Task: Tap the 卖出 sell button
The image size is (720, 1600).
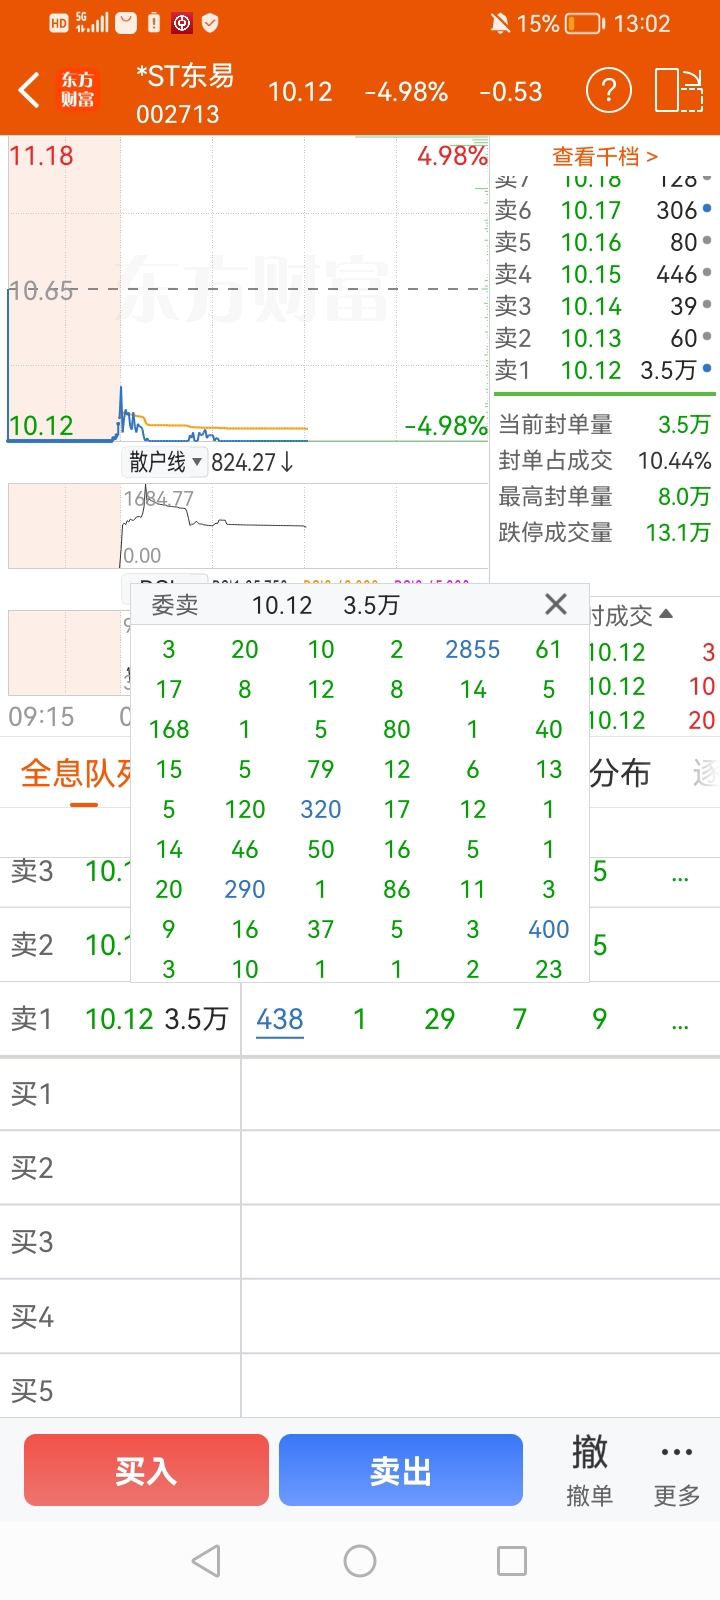Action: (x=401, y=1470)
